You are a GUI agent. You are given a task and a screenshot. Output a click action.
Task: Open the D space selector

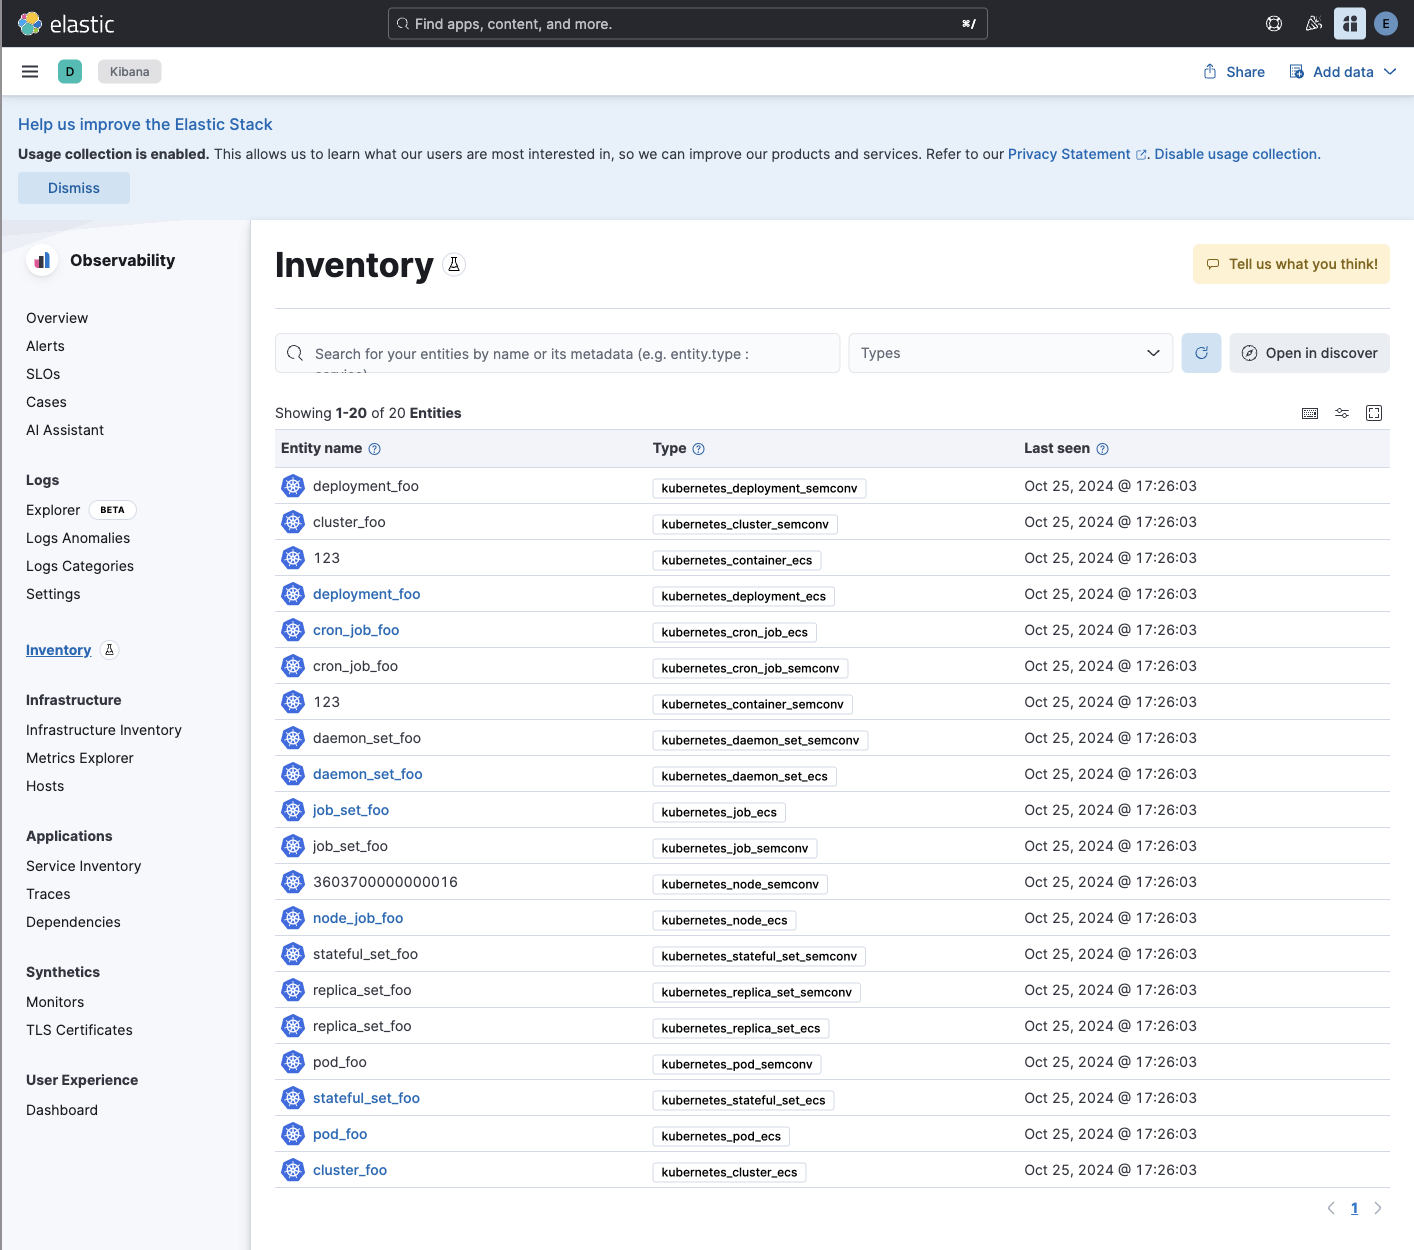[70, 72]
